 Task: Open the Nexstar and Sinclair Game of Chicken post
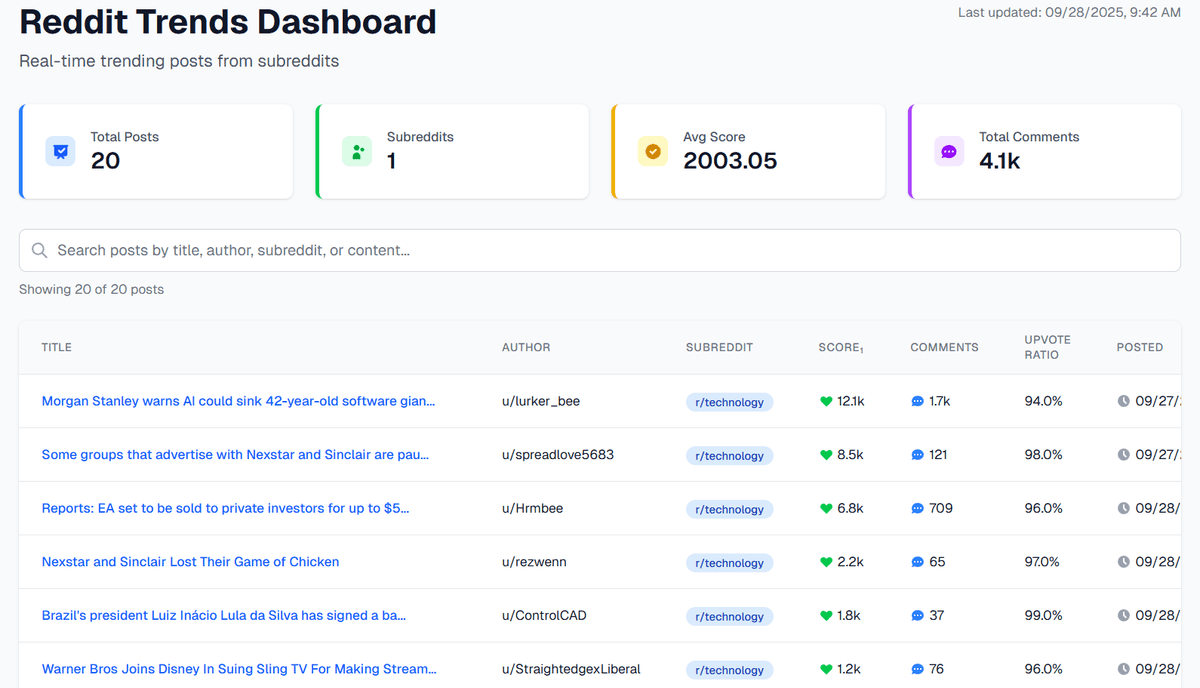(190, 561)
